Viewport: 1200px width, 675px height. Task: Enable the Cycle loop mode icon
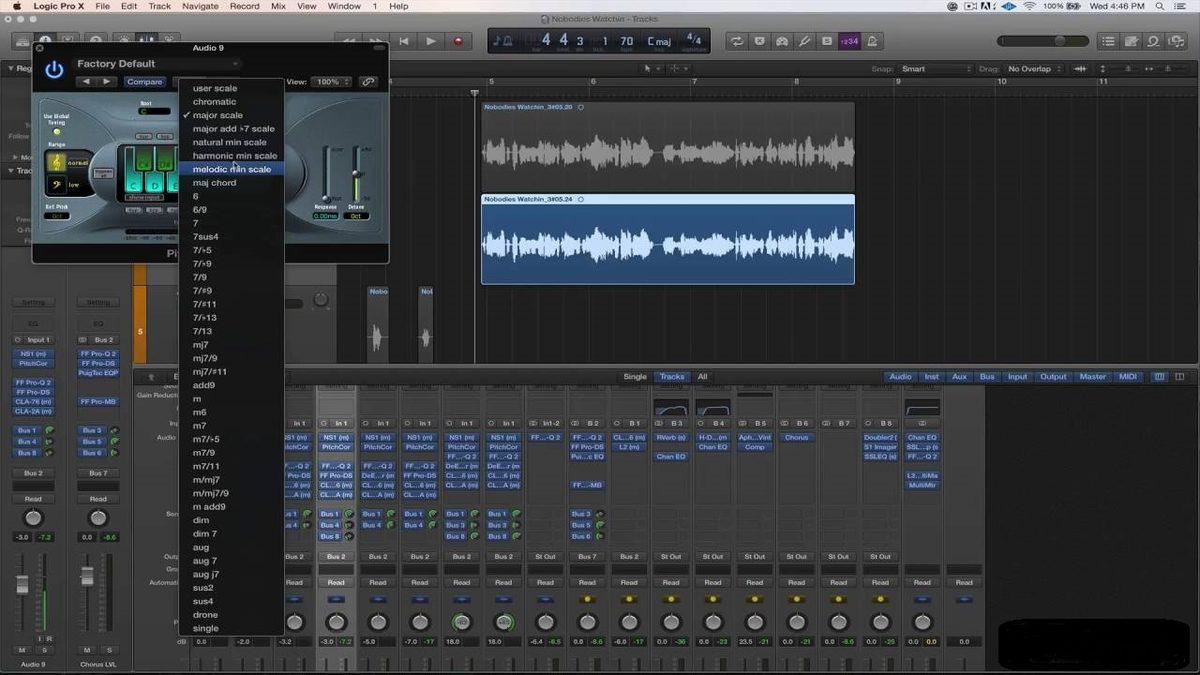(737, 41)
